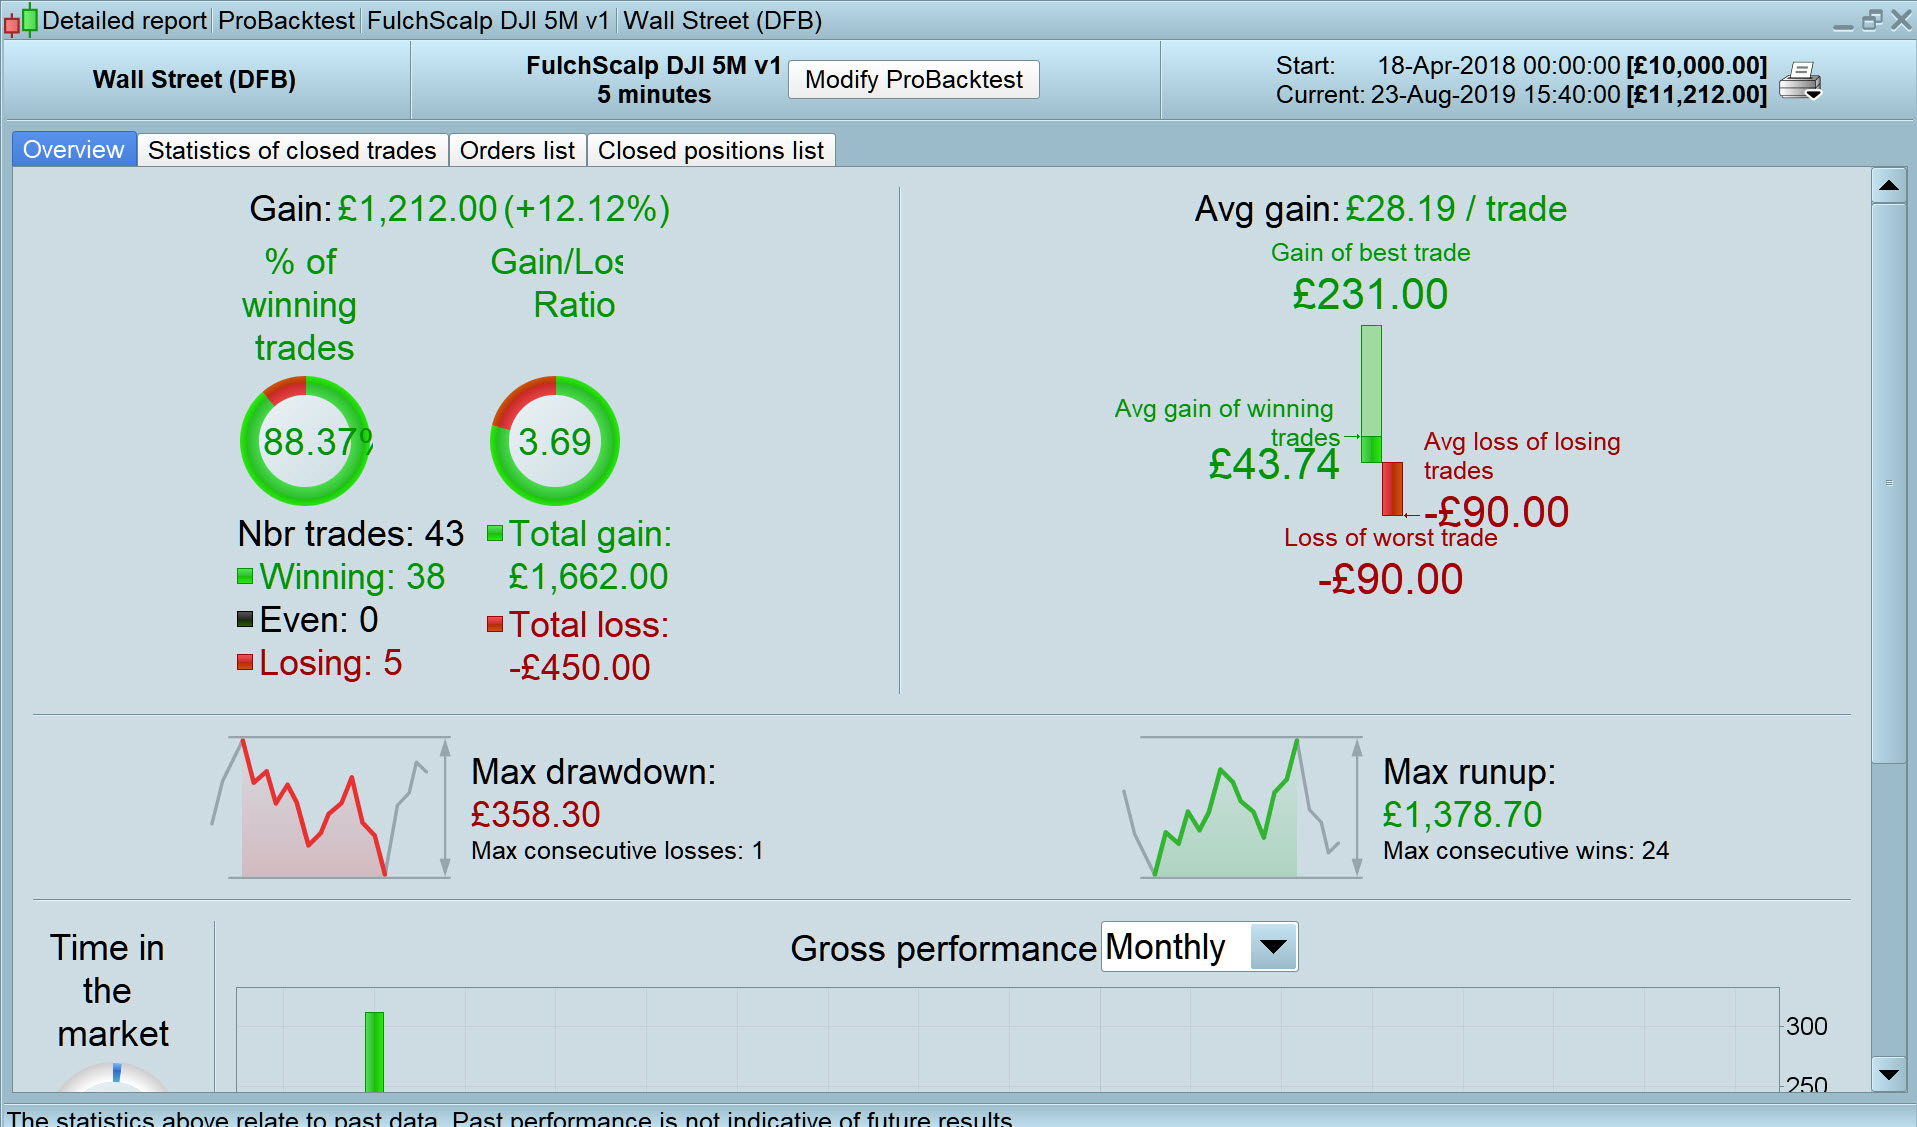
Task: Click the printer icon to print report
Action: (1801, 80)
